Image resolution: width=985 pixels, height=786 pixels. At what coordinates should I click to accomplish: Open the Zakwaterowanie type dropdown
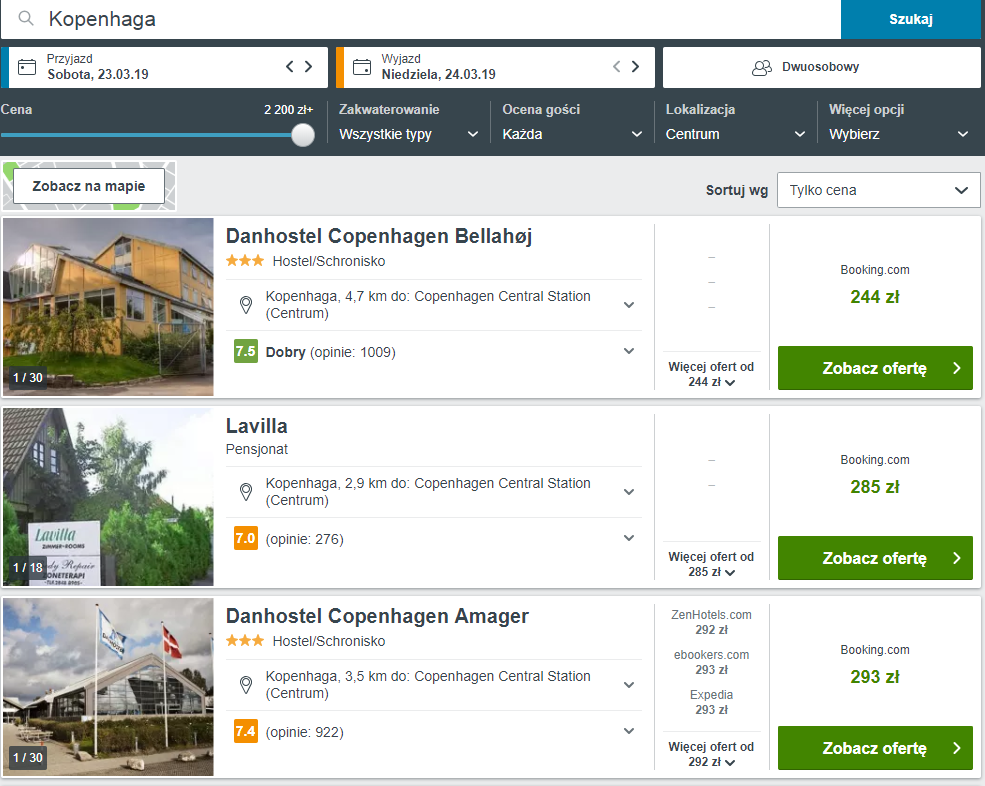pyautogui.click(x=409, y=134)
